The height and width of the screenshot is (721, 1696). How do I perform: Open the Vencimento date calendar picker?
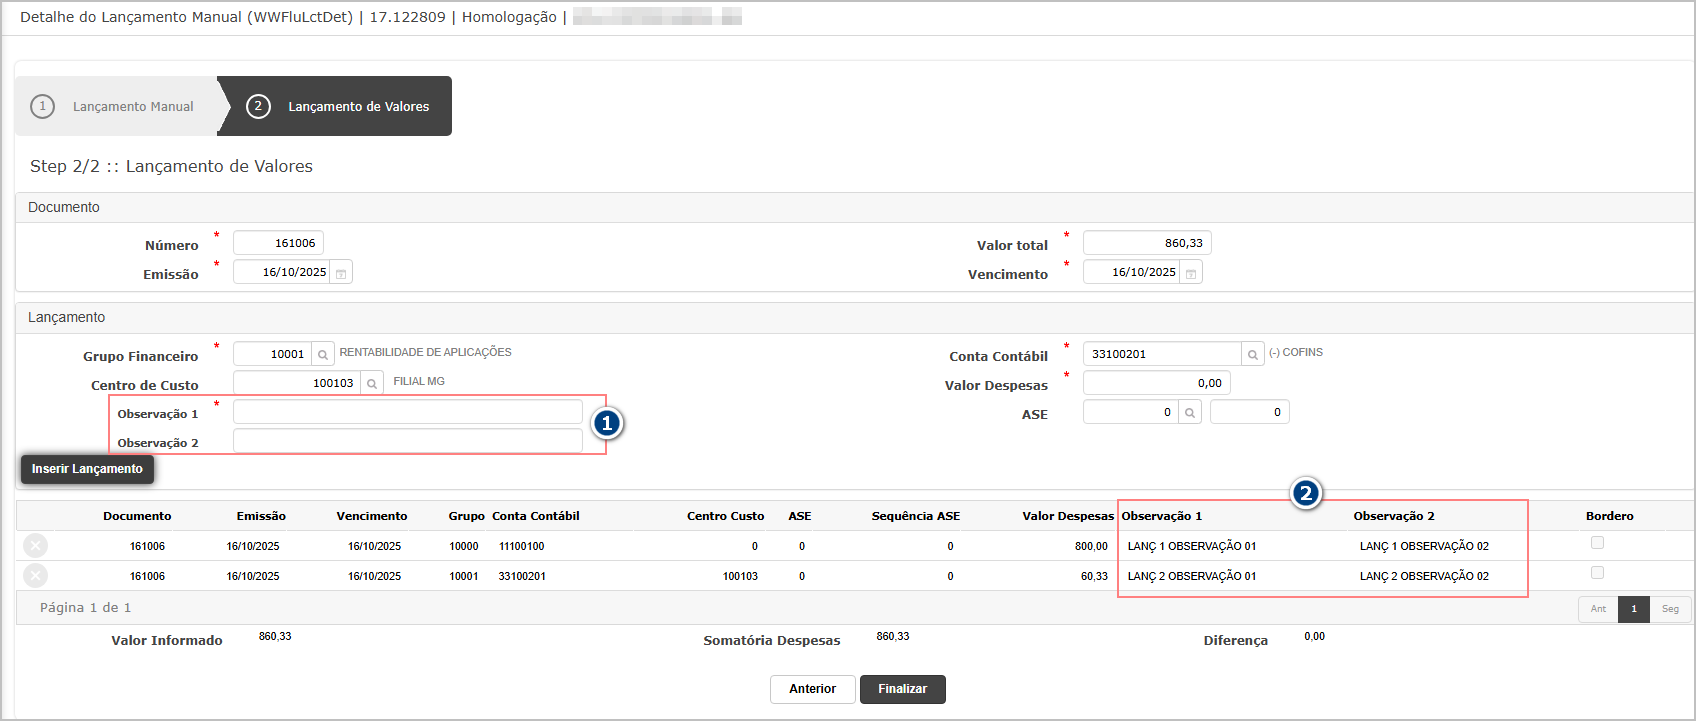[x=1191, y=273]
